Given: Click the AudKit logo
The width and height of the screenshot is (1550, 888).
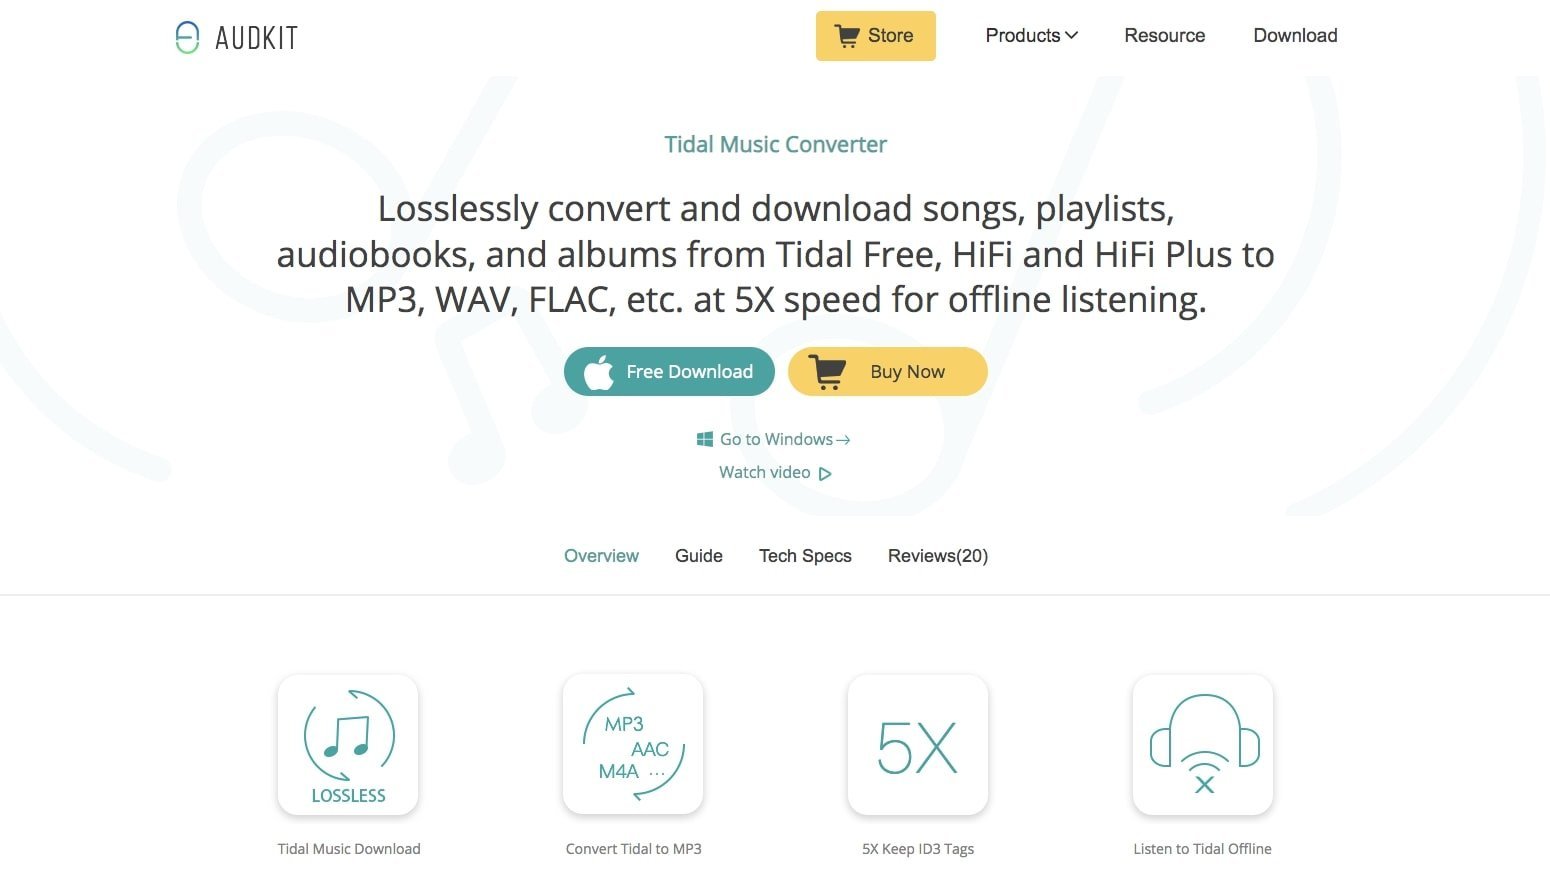Looking at the screenshot, I should point(236,37).
